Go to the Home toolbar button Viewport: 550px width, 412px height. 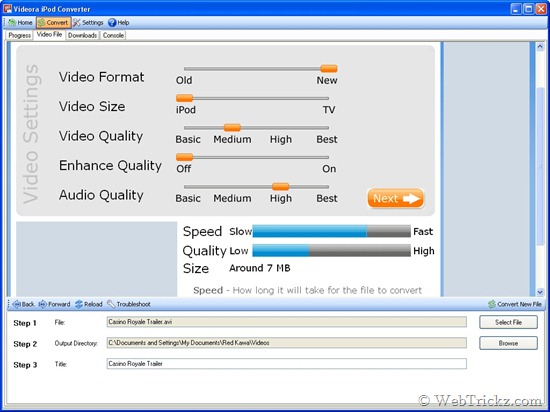pyautogui.click(x=21, y=23)
